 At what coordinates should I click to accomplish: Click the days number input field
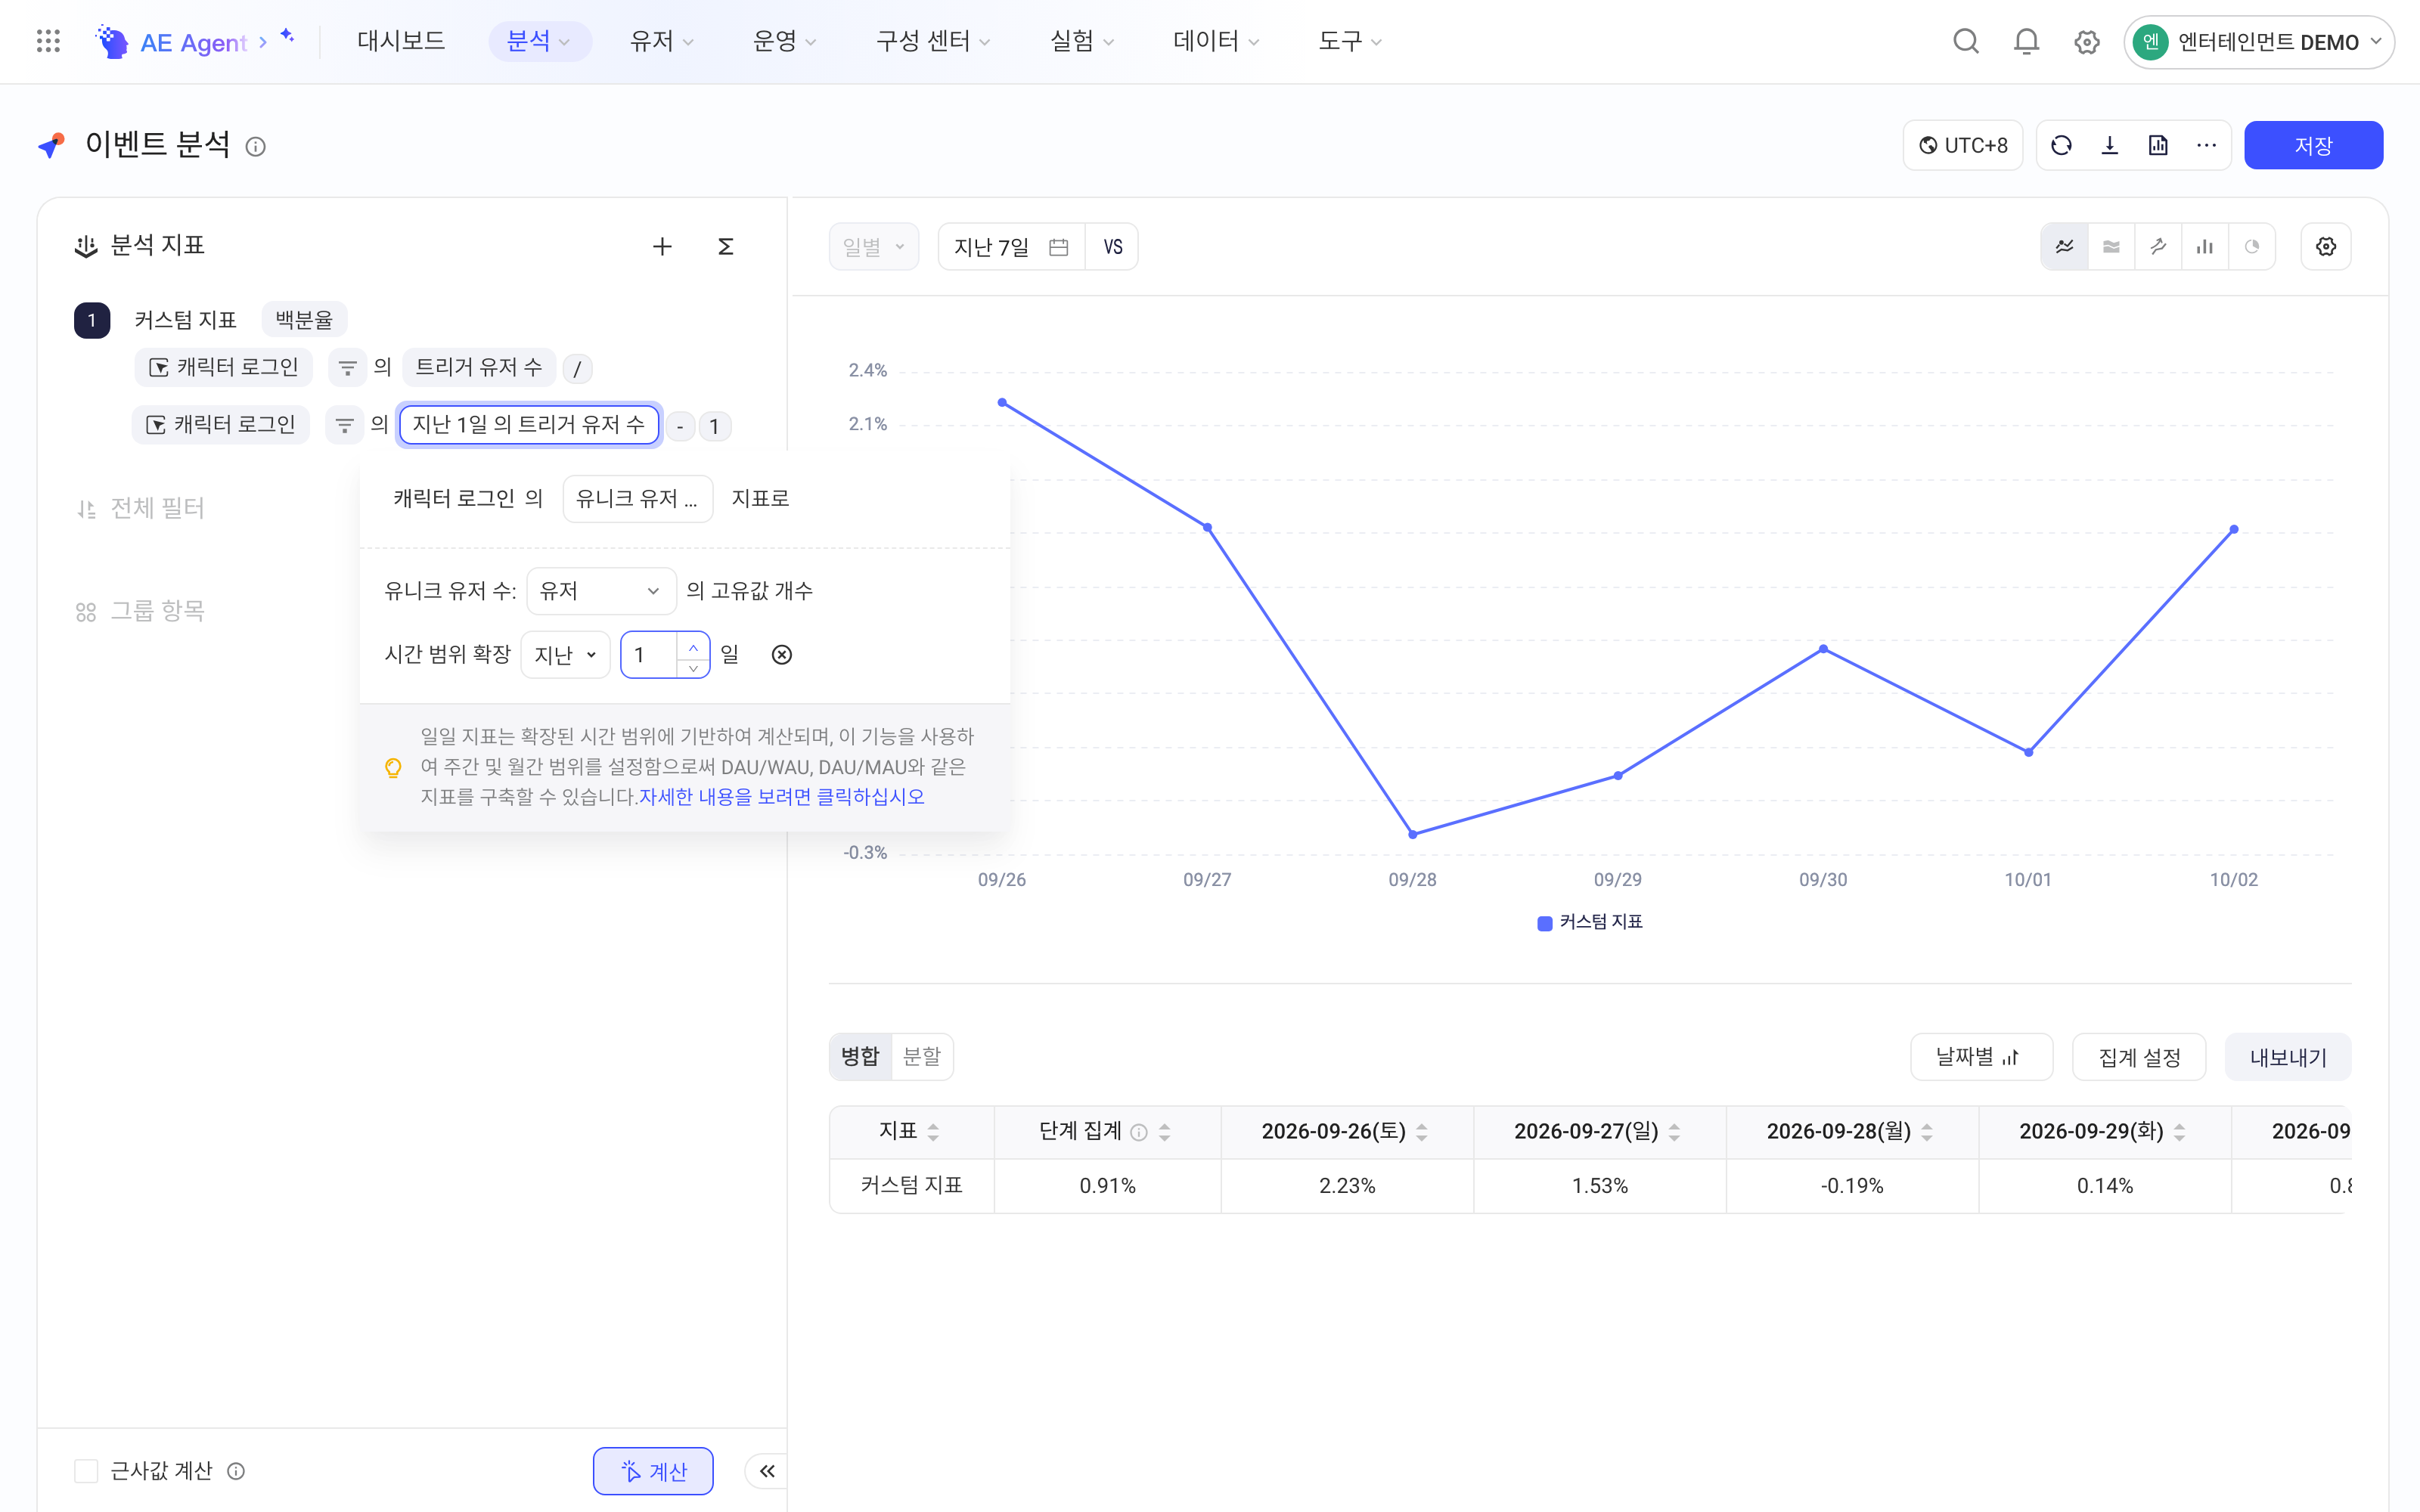650,655
